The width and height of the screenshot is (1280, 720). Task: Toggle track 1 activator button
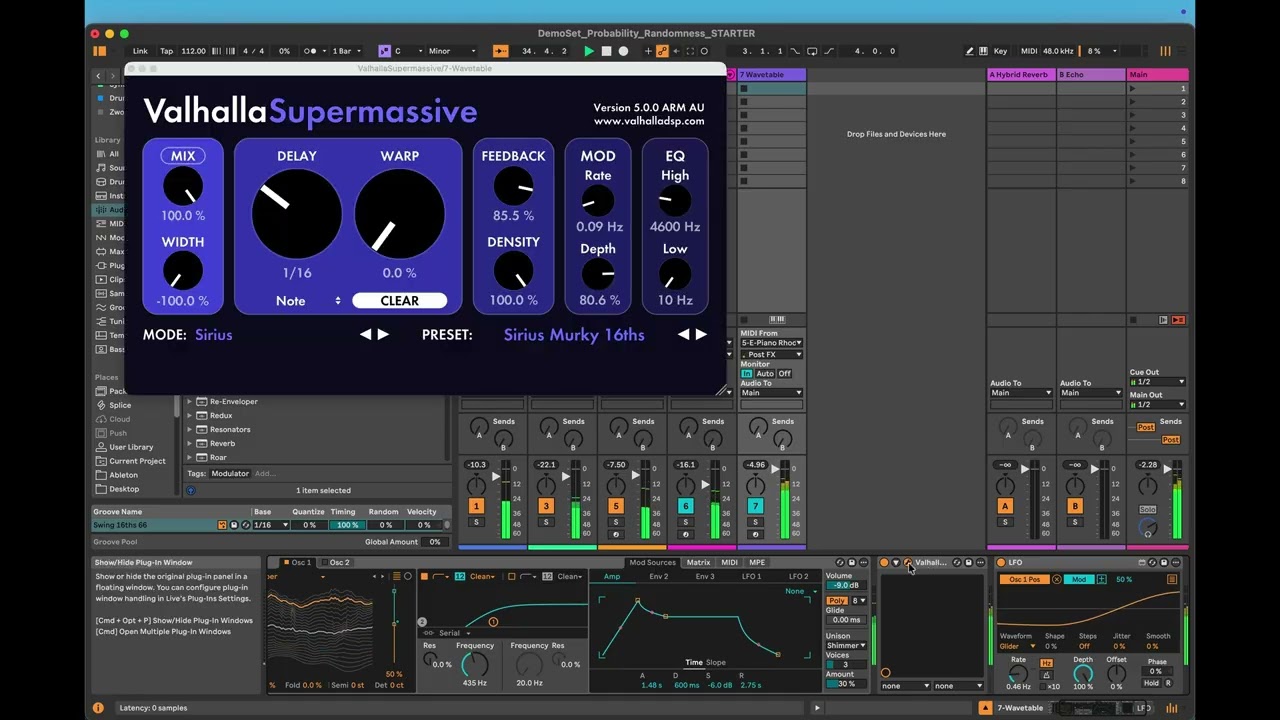point(476,506)
